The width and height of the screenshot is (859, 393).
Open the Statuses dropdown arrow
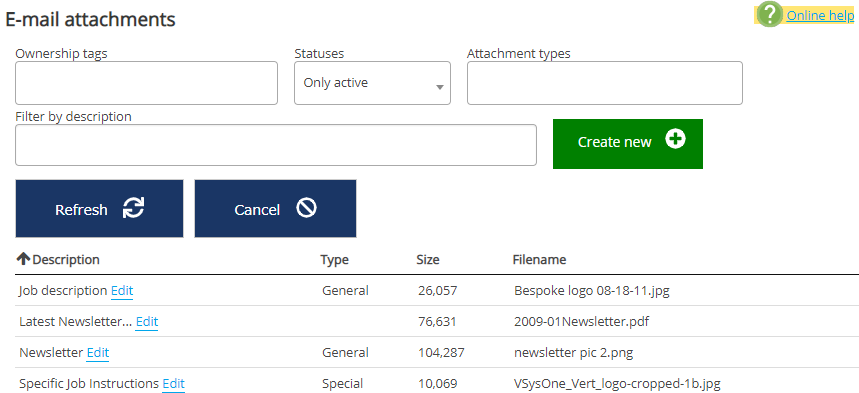pyautogui.click(x=439, y=87)
